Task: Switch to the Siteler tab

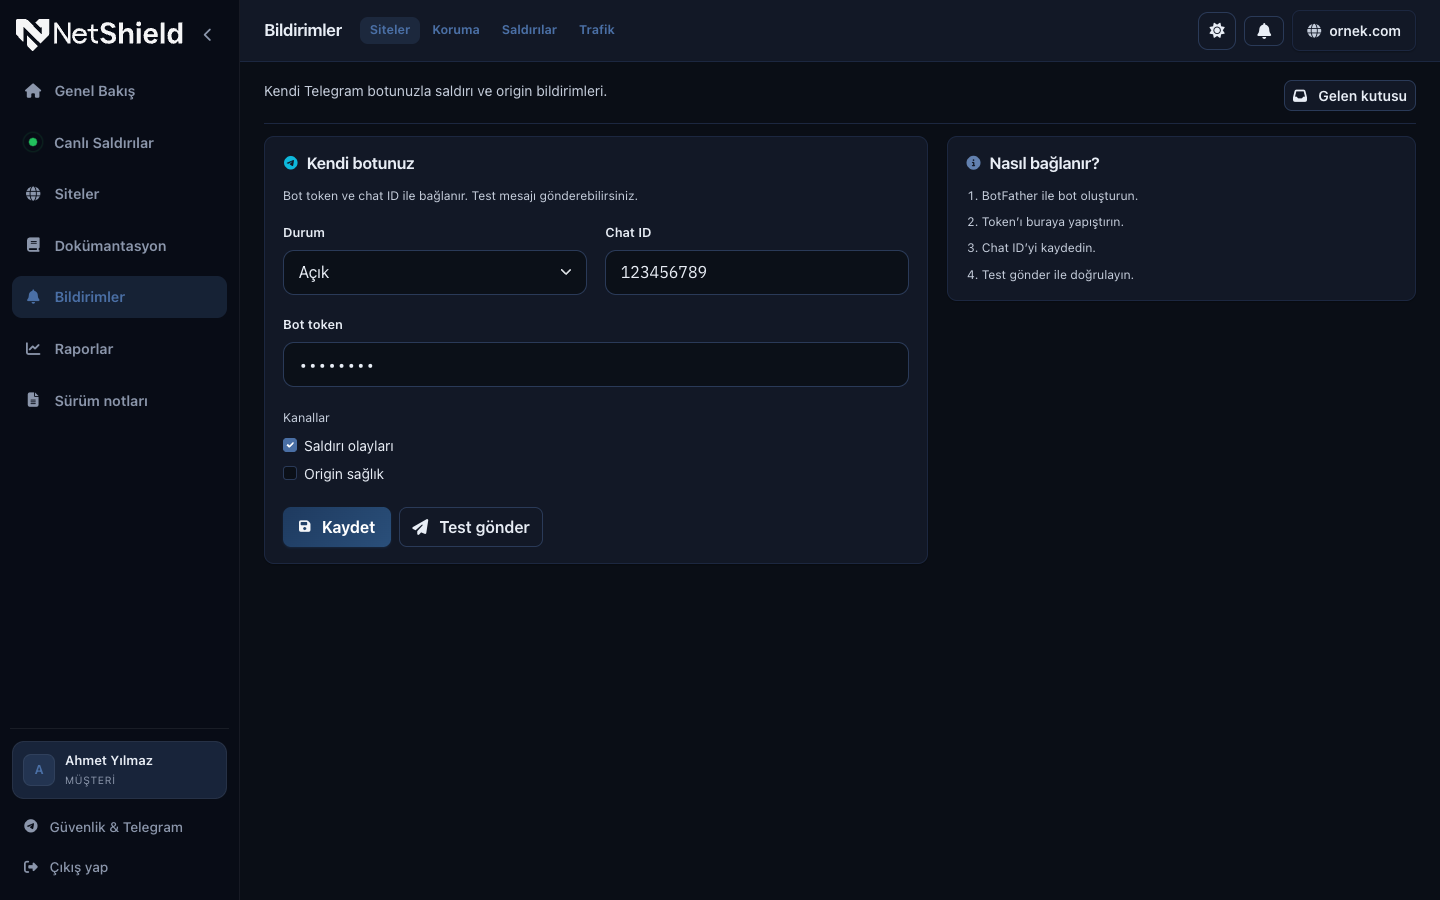Action: point(390,30)
